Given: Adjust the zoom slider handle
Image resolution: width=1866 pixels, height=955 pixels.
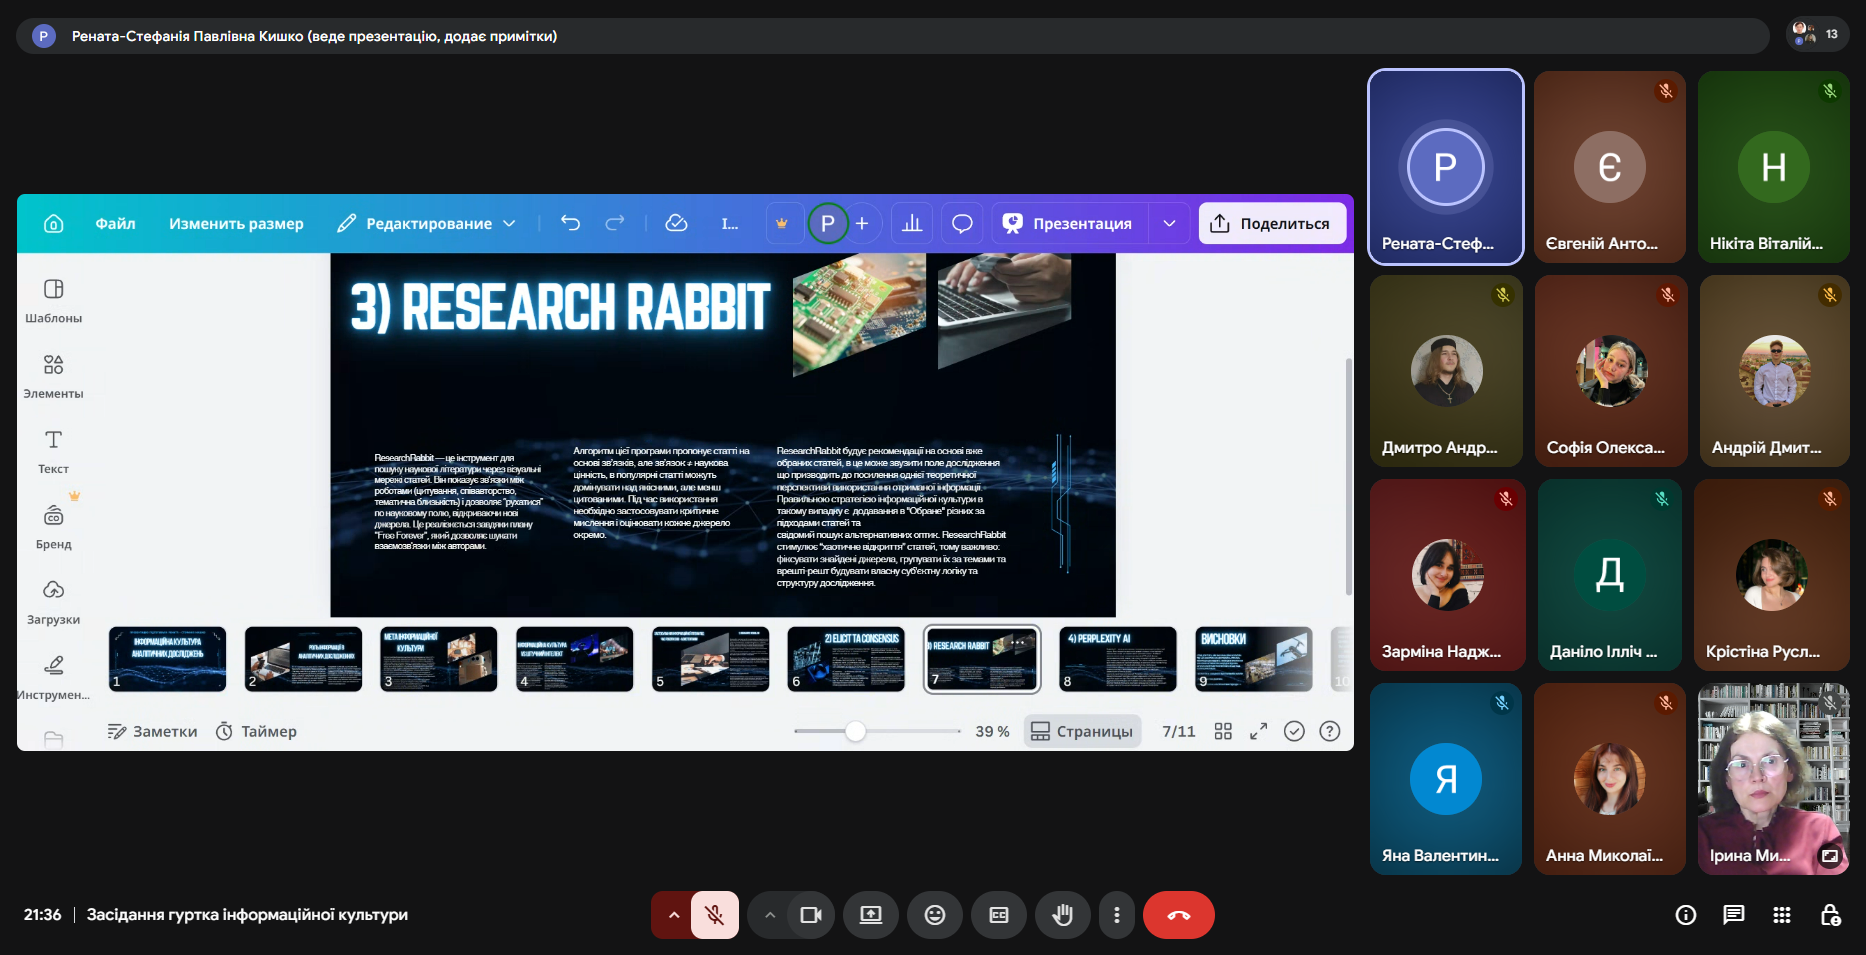Looking at the screenshot, I should point(855,731).
